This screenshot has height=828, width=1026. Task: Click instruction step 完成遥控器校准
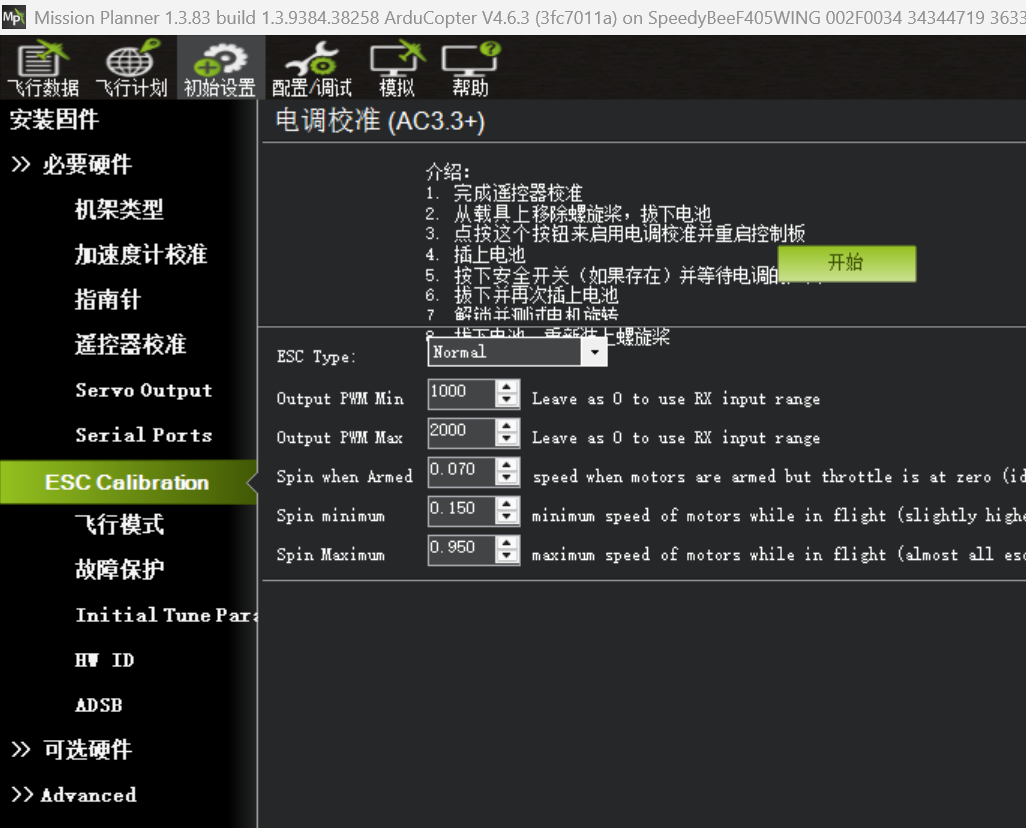pos(518,193)
